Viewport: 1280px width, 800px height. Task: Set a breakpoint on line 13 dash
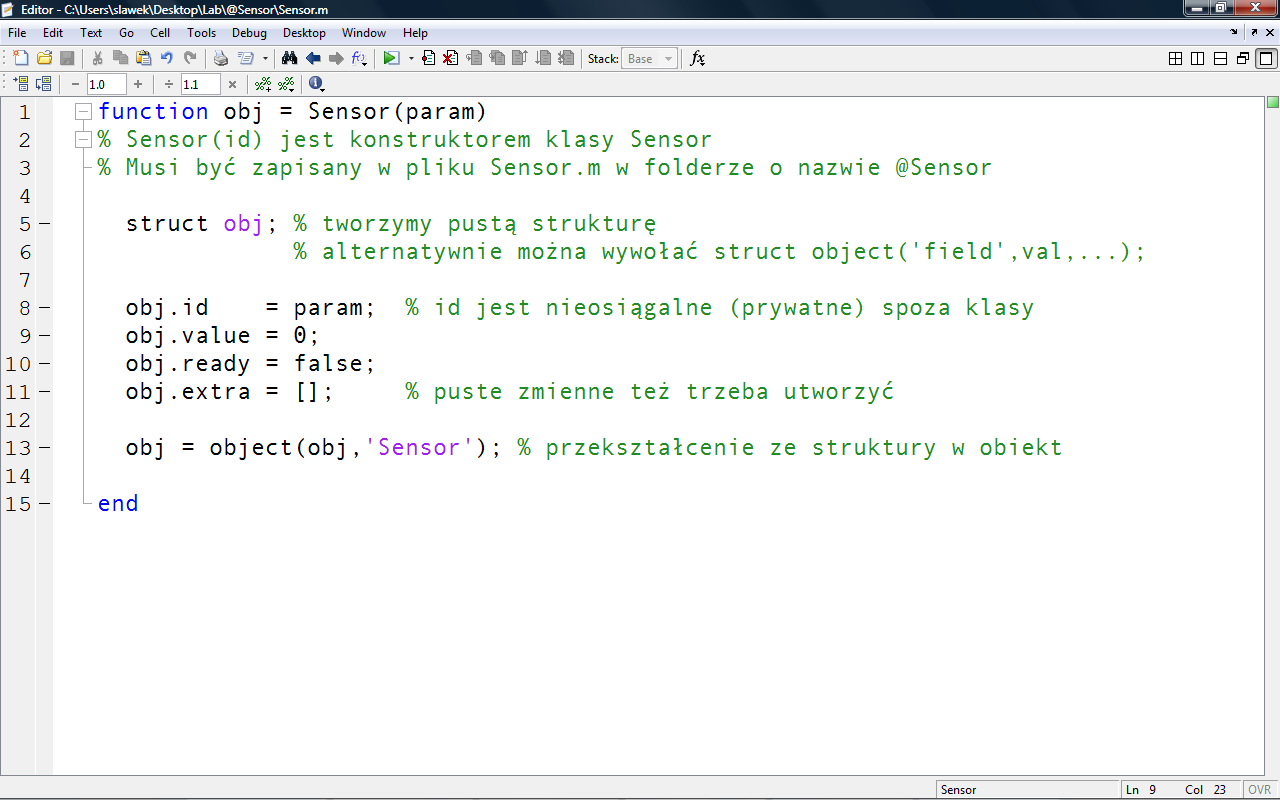(44, 447)
